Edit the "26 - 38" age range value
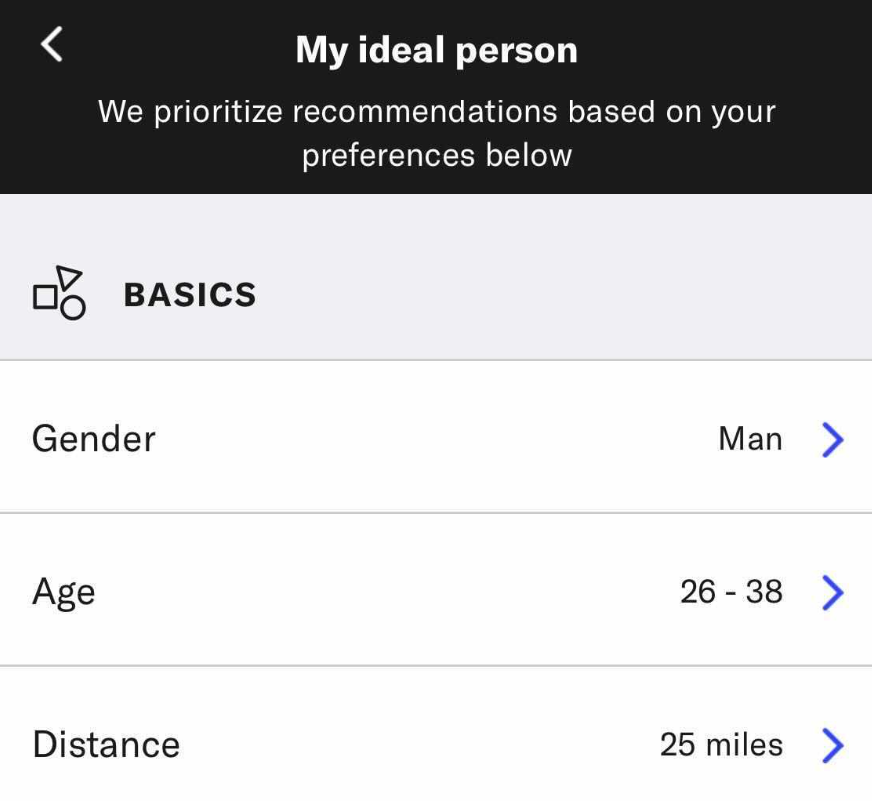 [731, 591]
